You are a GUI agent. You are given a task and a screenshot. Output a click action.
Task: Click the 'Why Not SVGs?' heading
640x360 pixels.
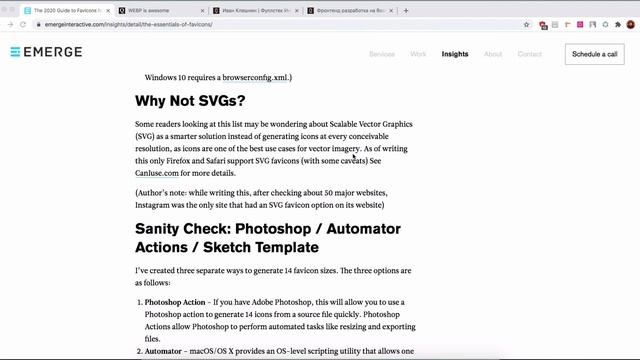click(190, 100)
